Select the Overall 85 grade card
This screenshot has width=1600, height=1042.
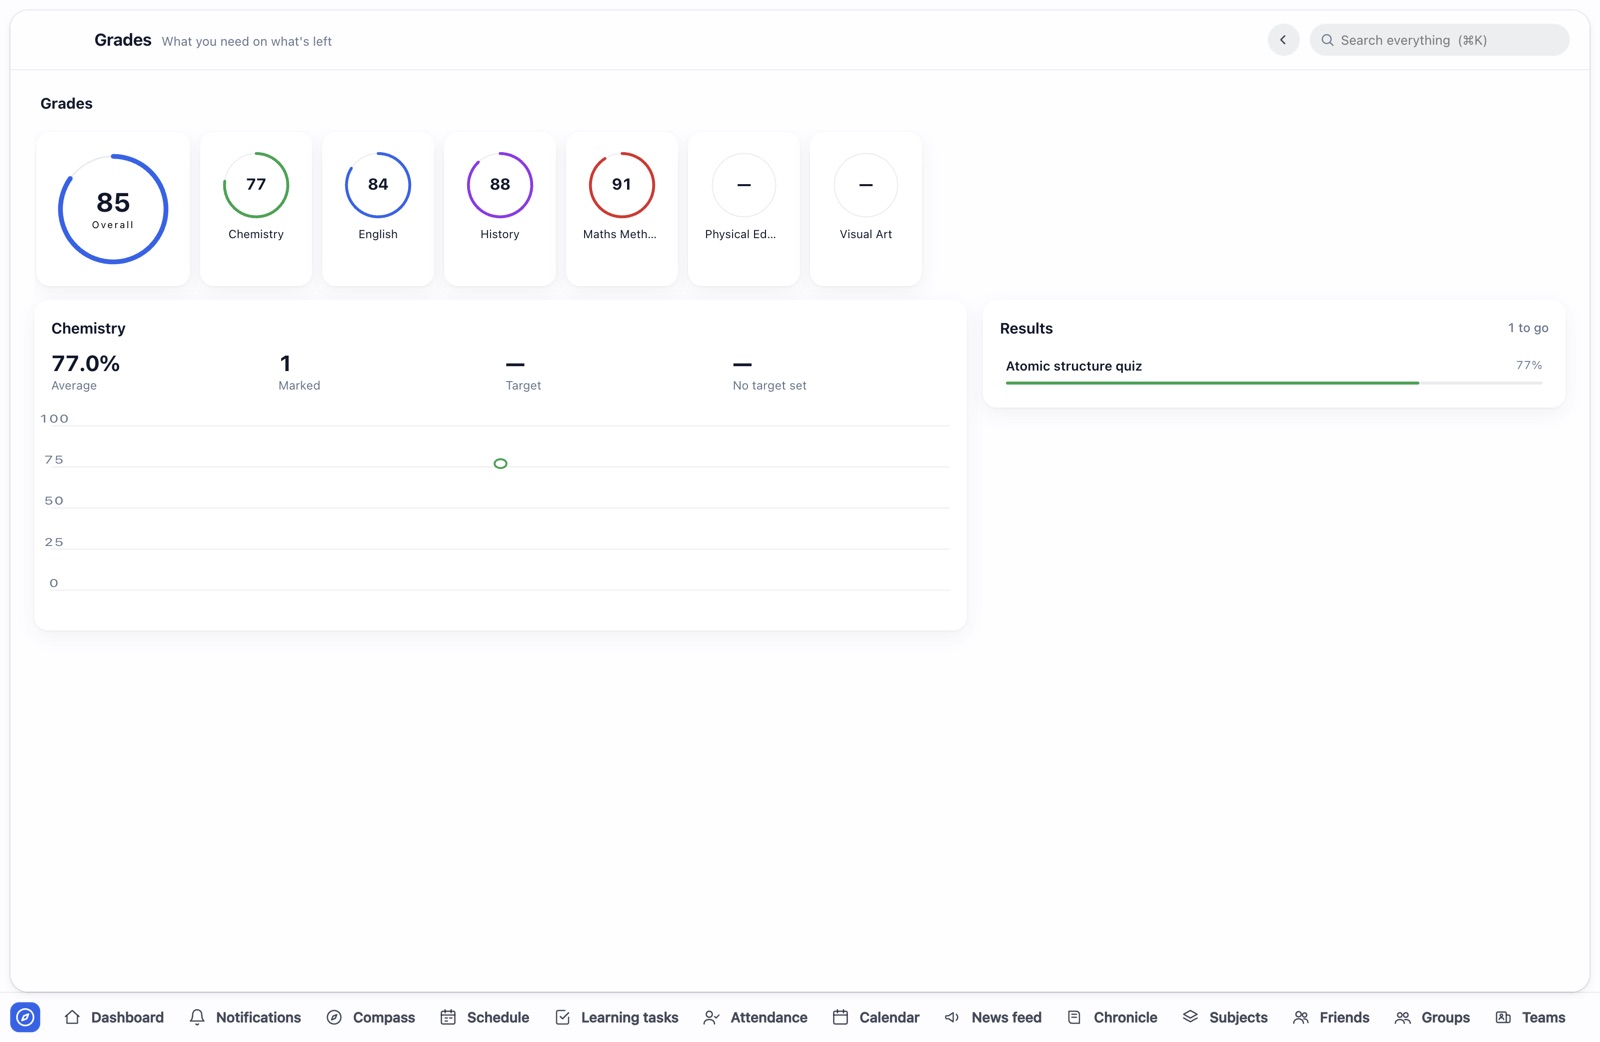(x=113, y=209)
